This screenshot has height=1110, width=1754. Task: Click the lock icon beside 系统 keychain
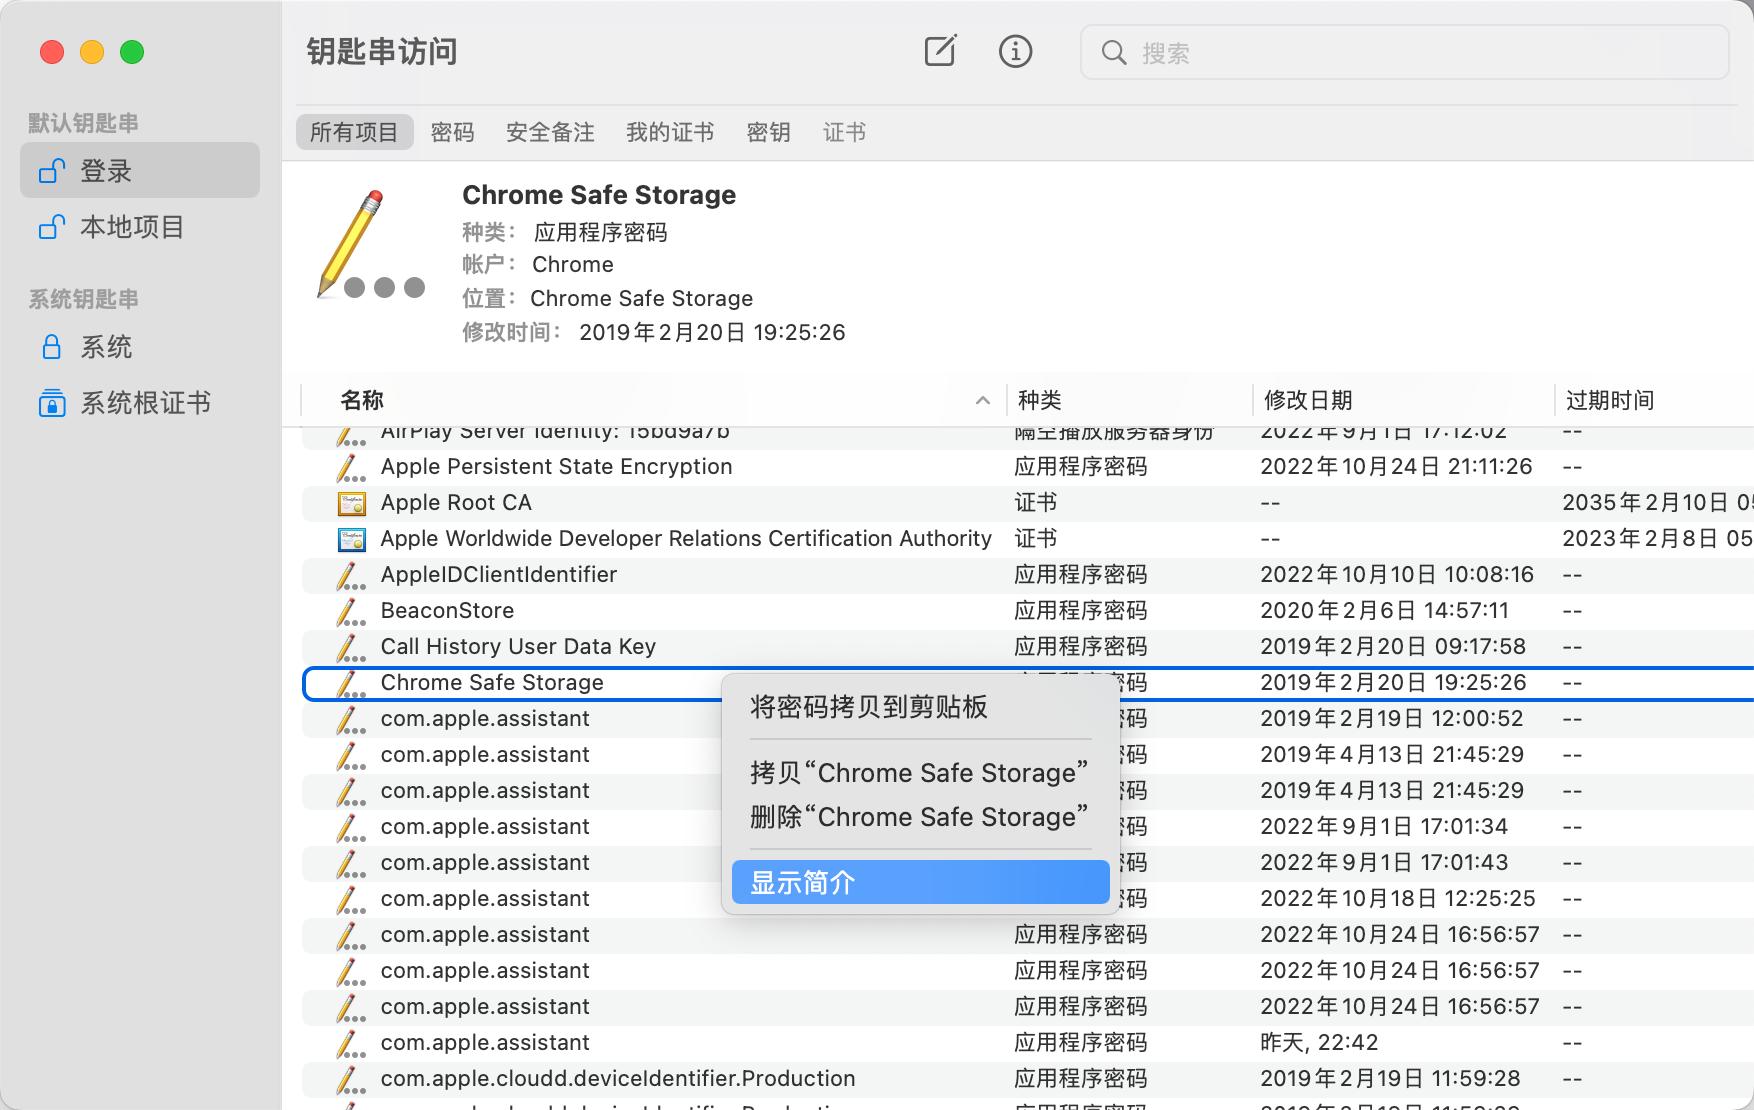tap(51, 346)
